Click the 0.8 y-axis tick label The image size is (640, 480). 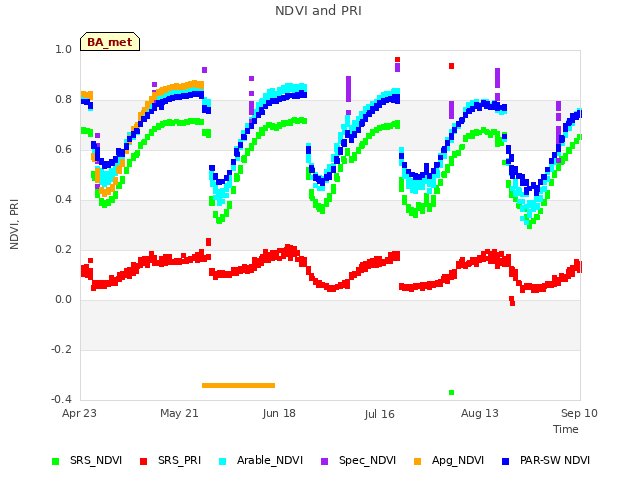point(63,100)
